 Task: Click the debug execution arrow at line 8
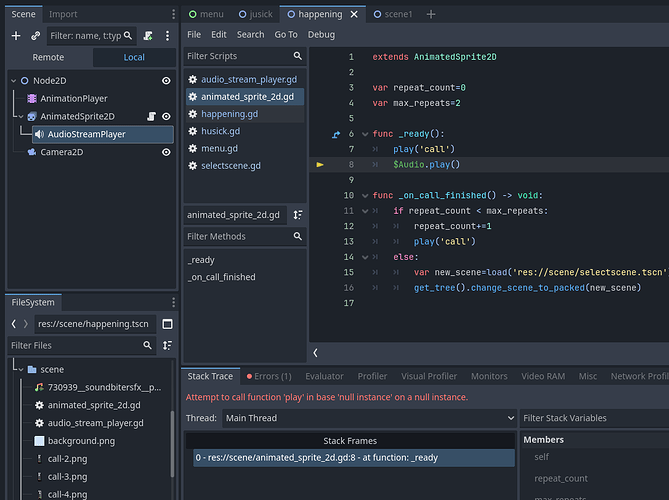(320, 165)
